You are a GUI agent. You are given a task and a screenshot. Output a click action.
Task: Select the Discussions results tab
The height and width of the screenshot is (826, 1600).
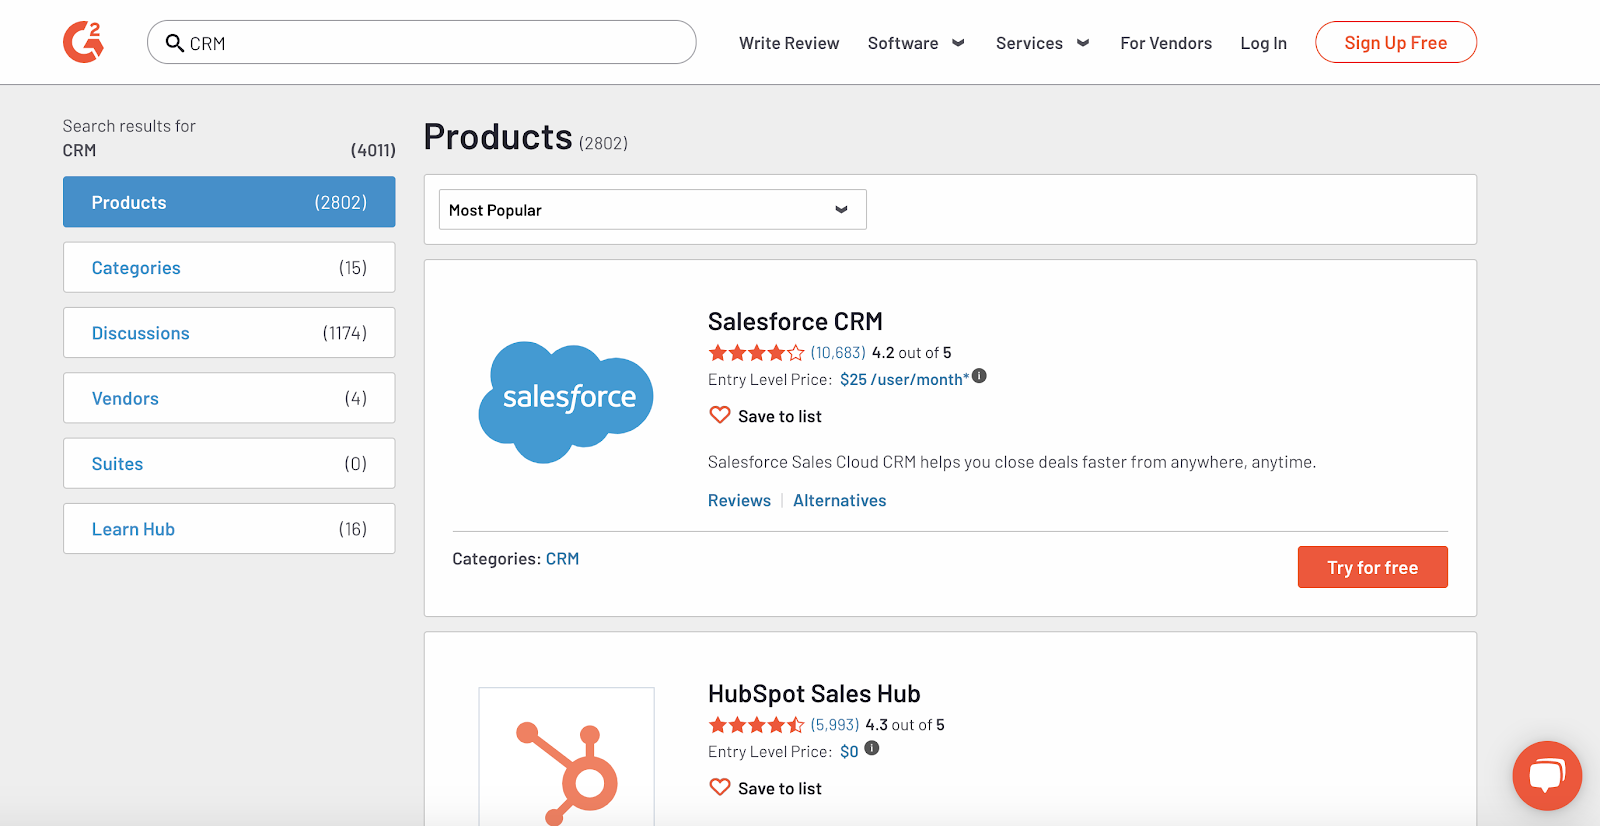(229, 333)
